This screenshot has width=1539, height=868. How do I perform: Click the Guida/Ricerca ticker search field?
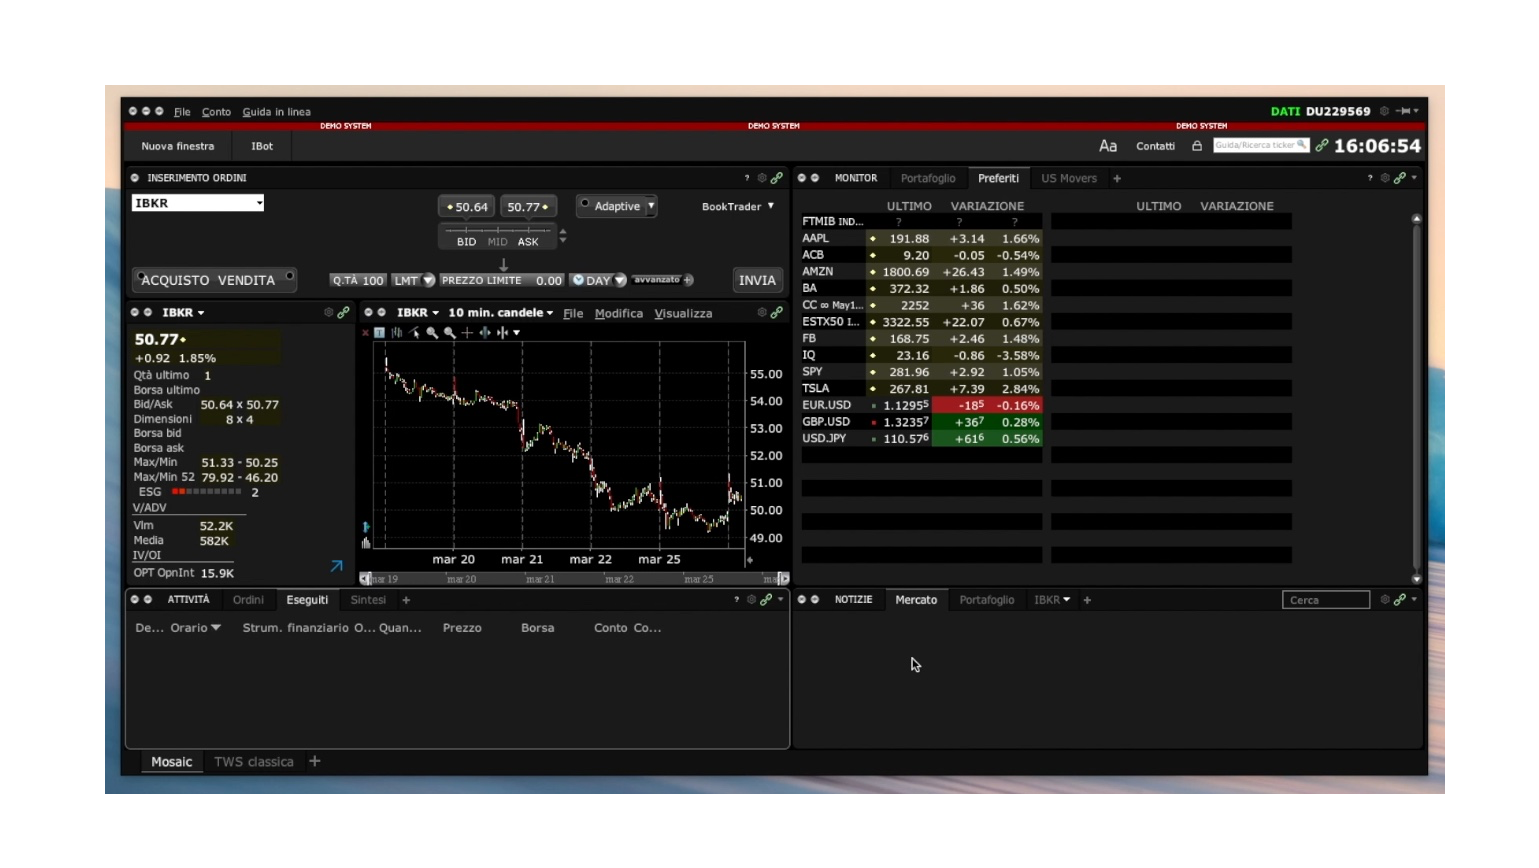1261,145
